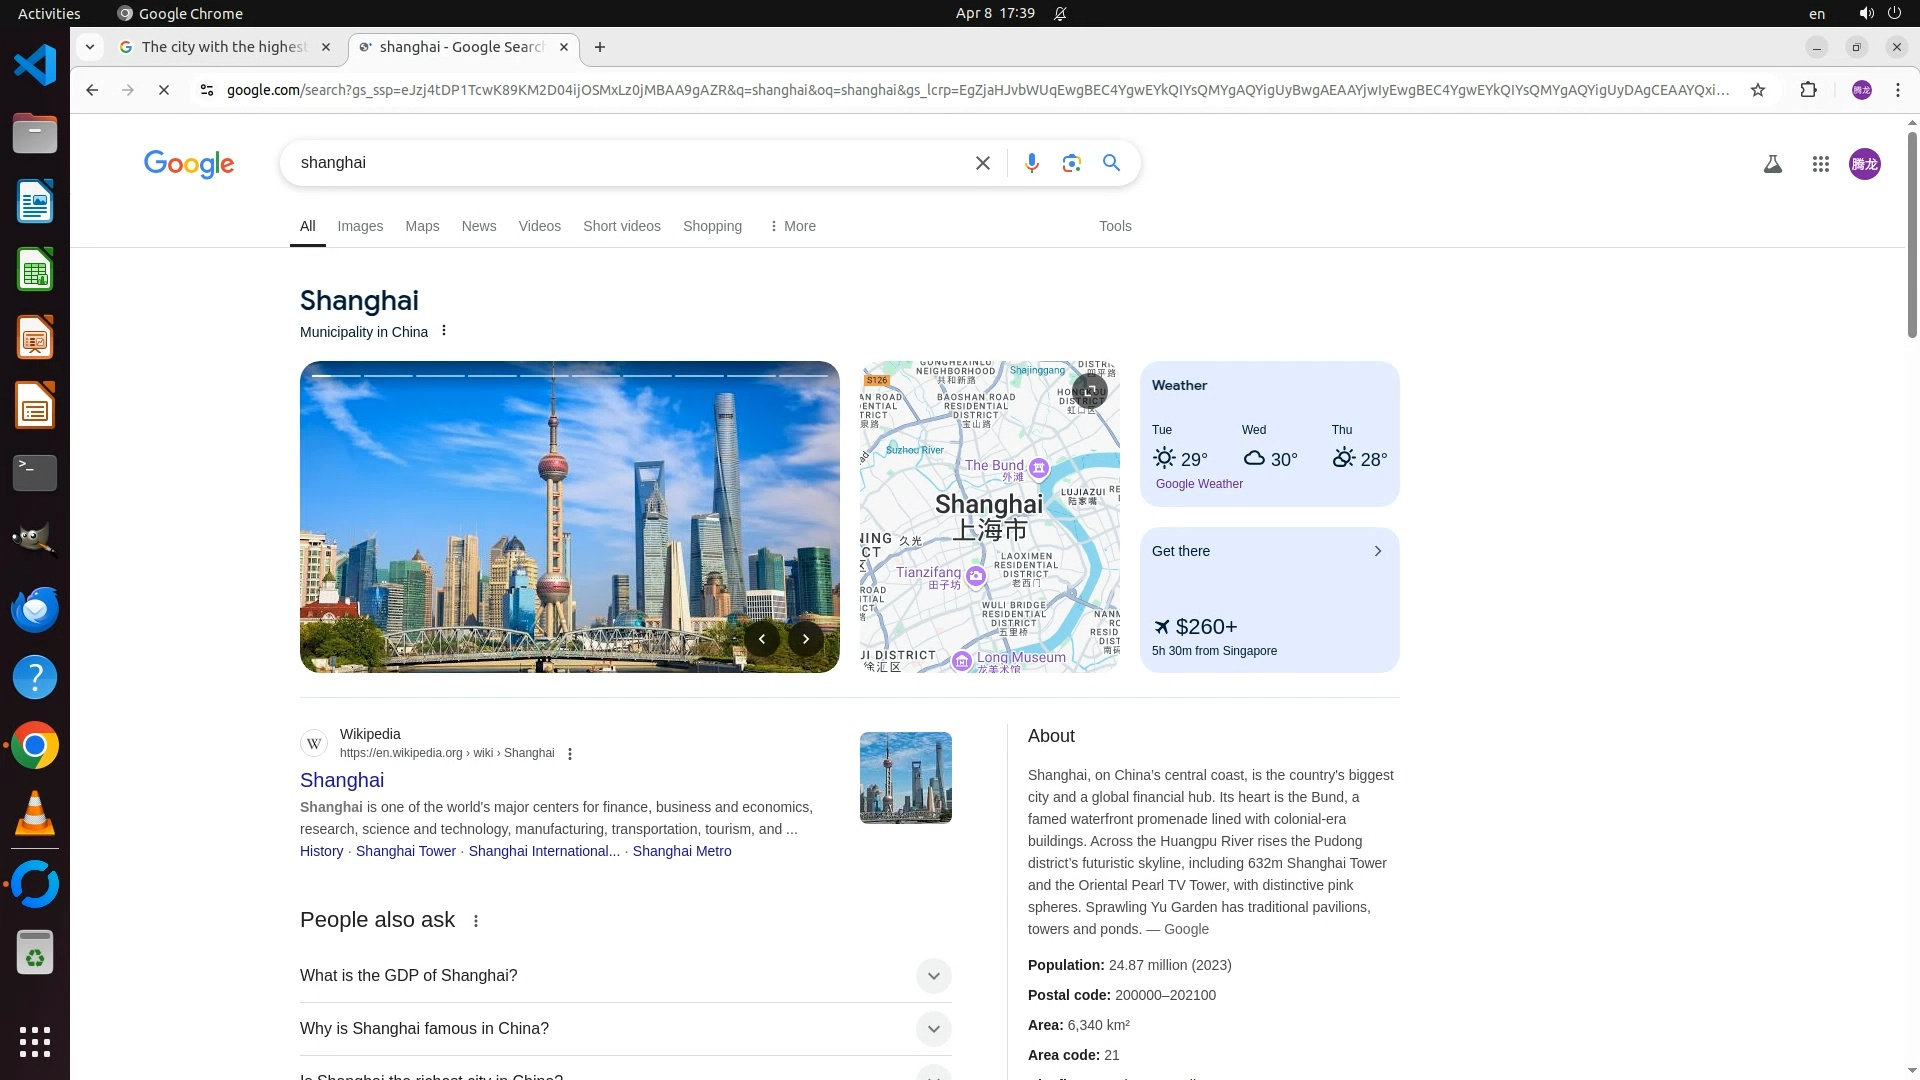Expand the map to full view

[x=1089, y=390]
